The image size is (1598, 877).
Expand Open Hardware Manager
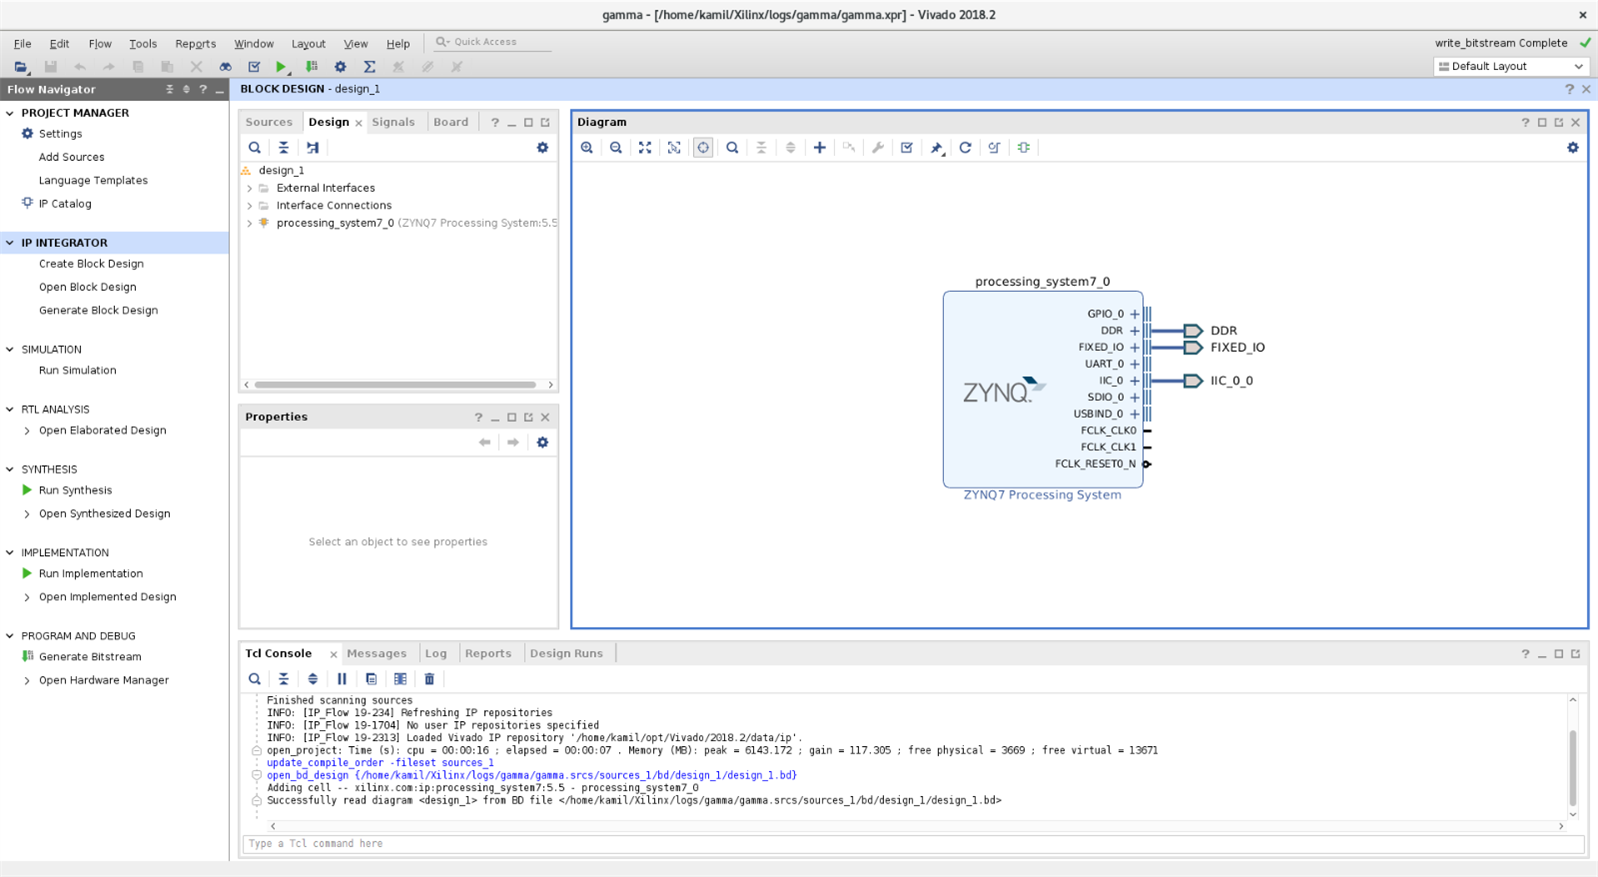pos(27,681)
